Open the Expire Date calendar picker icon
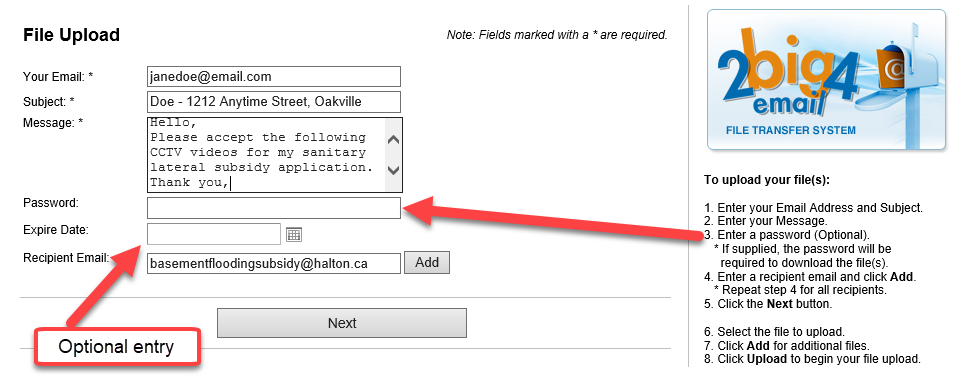959x385 pixels. pyautogui.click(x=294, y=234)
